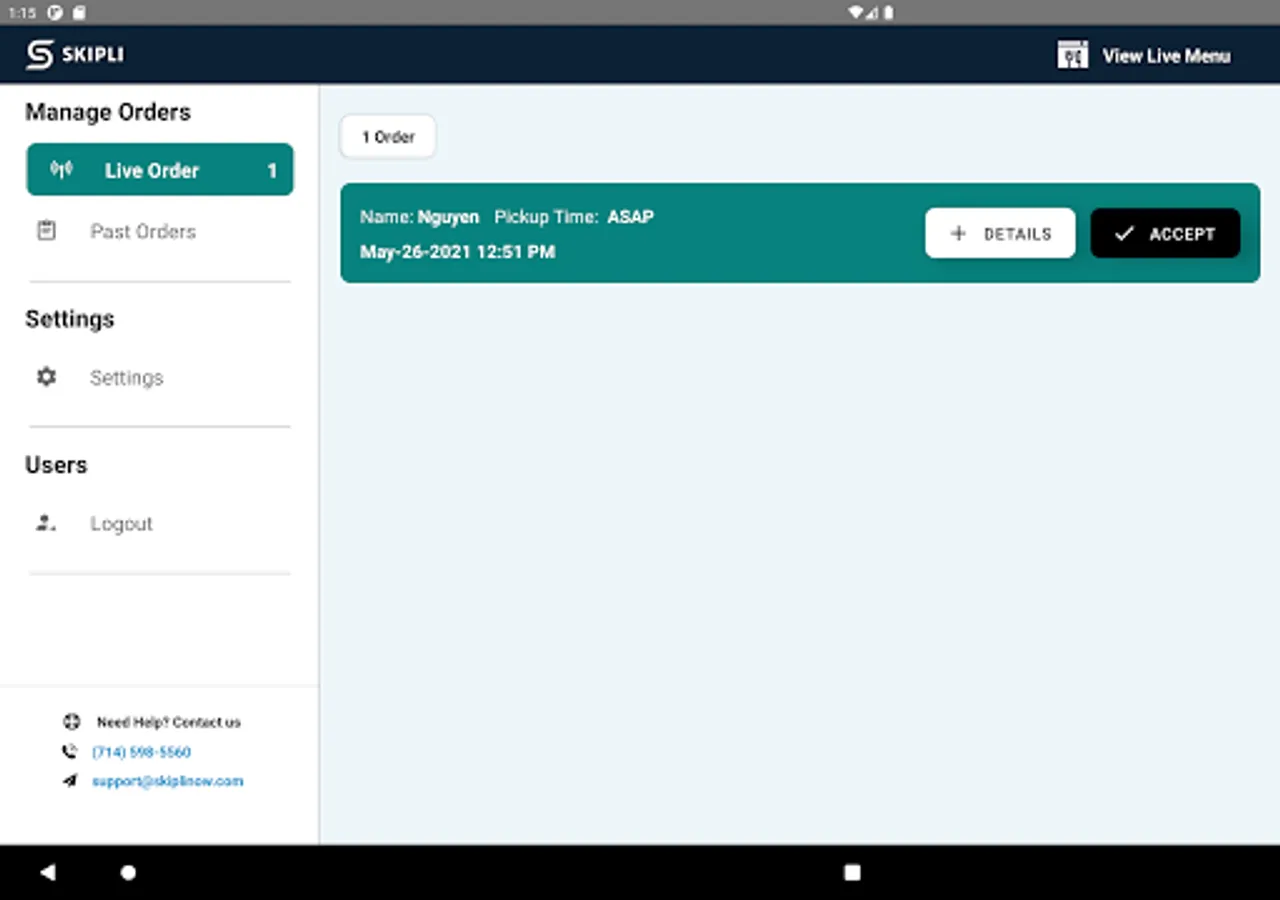The width and height of the screenshot is (1280, 900).
Task: Click the Wi-Fi status icon in the status bar
Action: click(x=855, y=13)
